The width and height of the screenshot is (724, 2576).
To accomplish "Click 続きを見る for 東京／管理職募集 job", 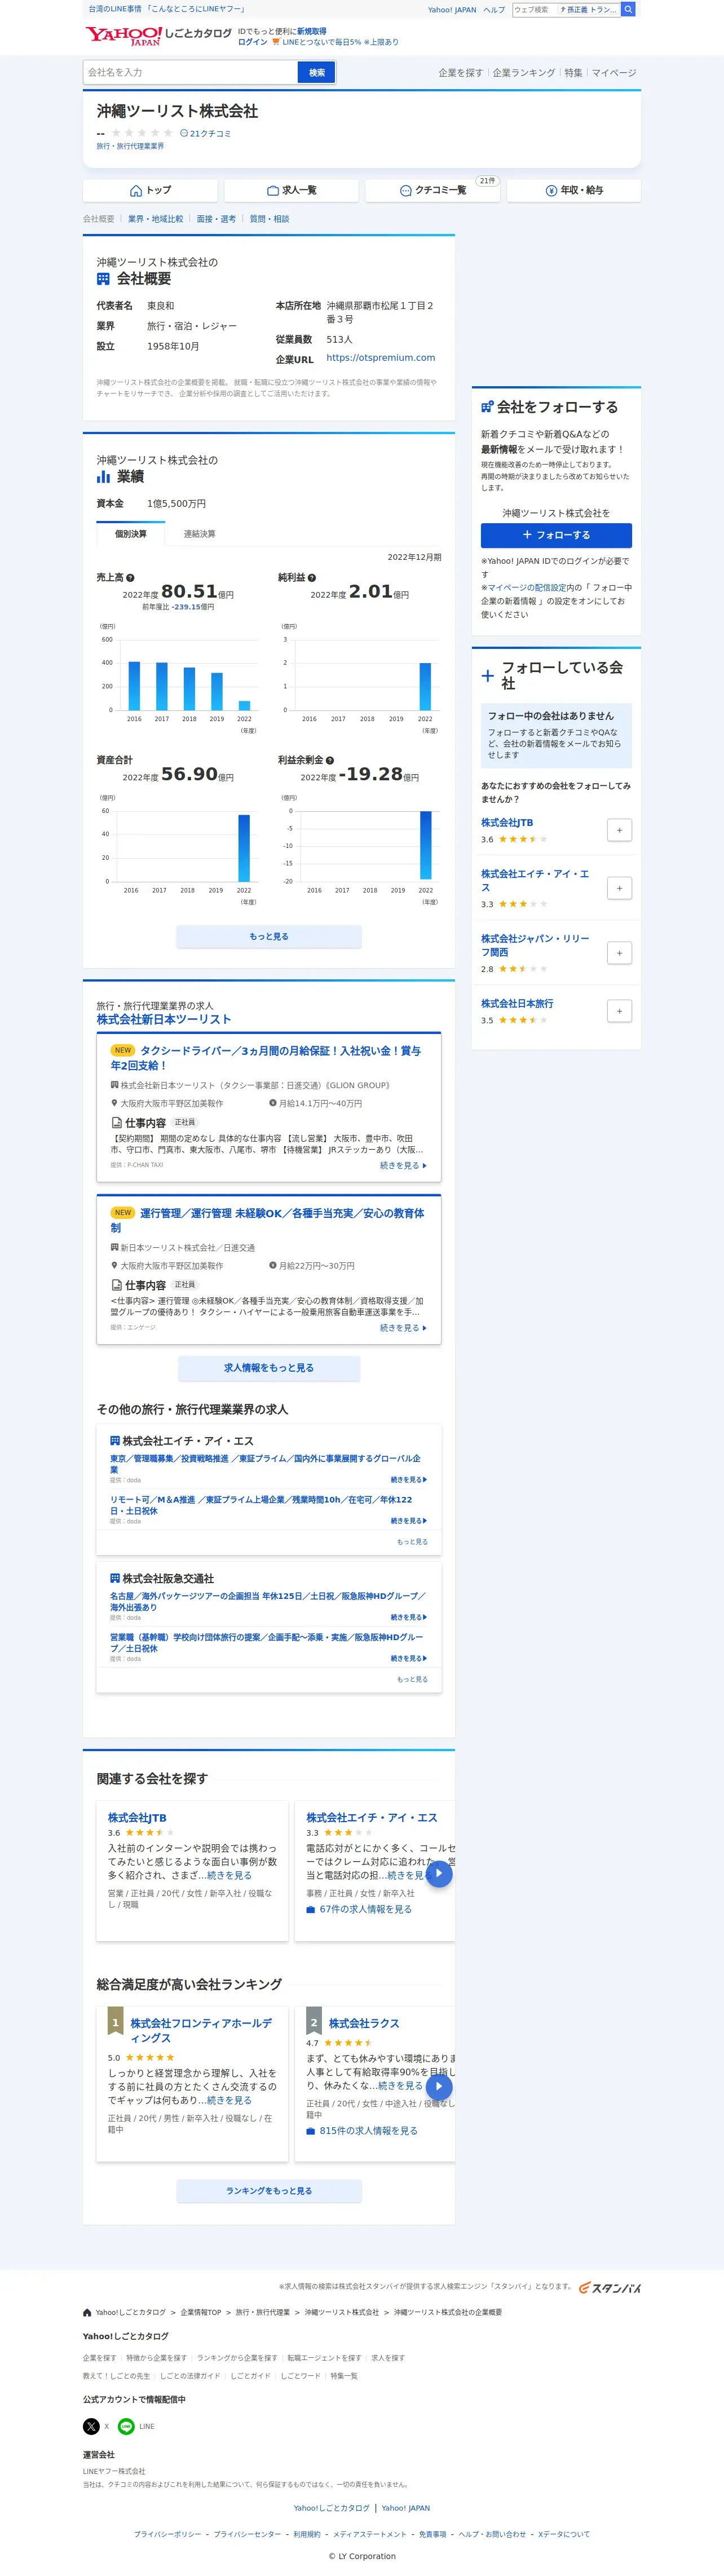I will pyautogui.click(x=409, y=1479).
